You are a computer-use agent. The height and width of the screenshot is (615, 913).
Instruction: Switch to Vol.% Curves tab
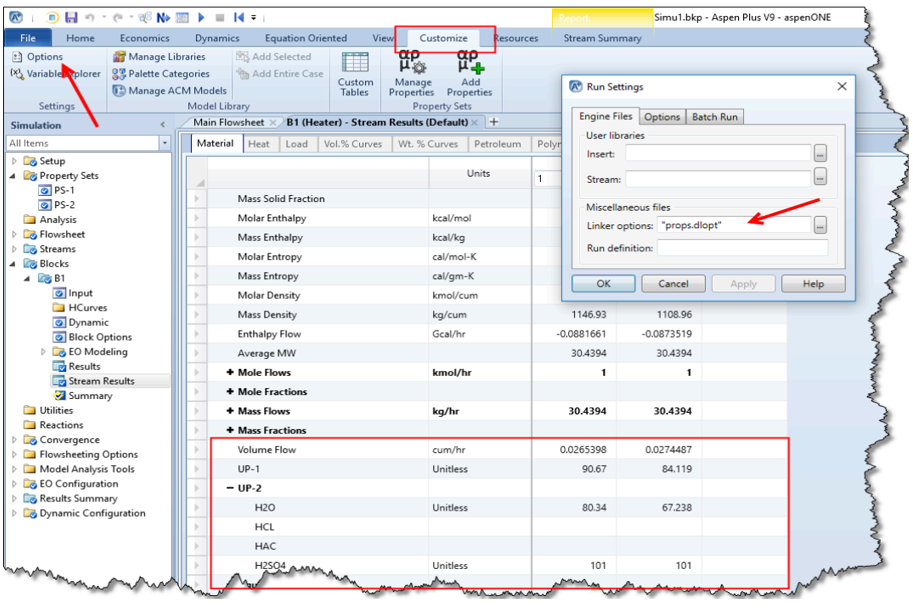tap(353, 144)
